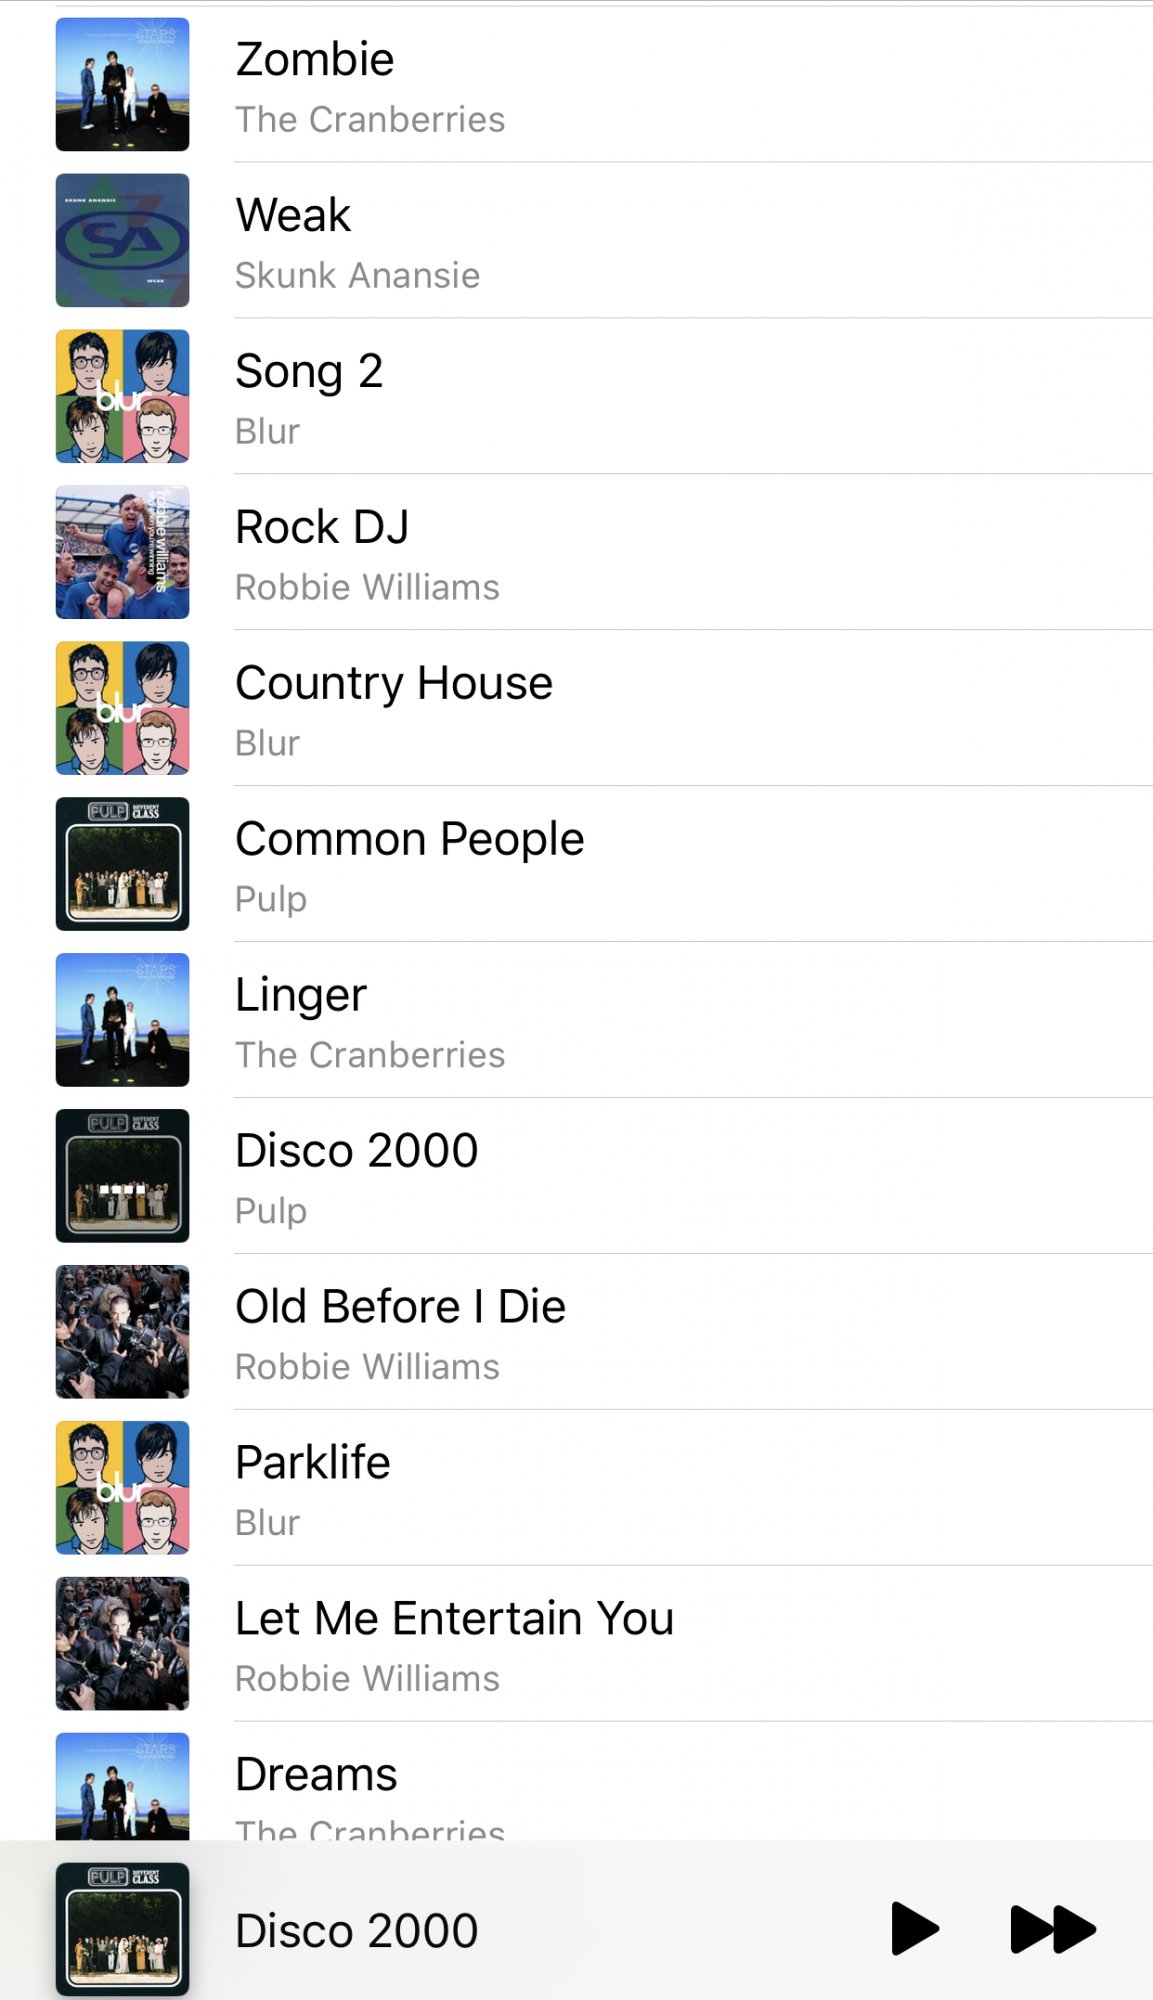Tap the Skunk Anansie Weak album cover
Viewport: 1153px width, 2000px height.
pos(122,241)
